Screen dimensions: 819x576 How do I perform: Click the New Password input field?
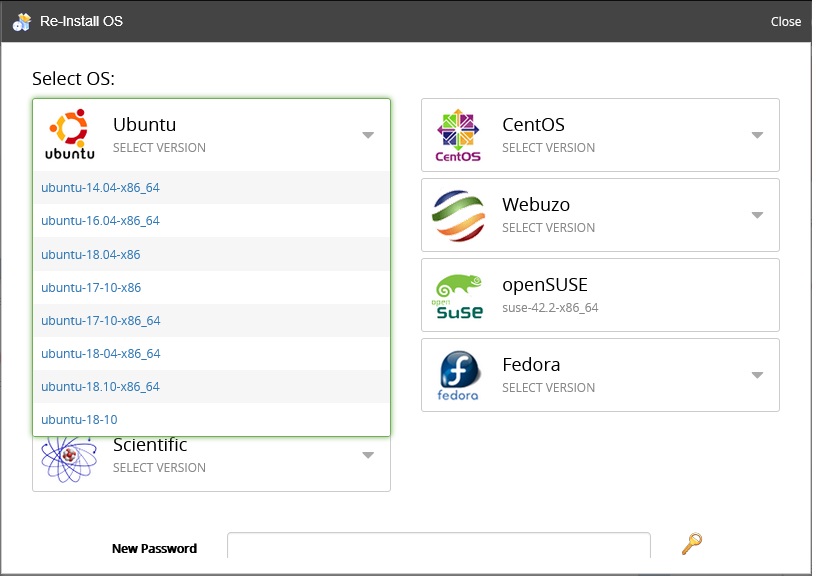tap(439, 545)
